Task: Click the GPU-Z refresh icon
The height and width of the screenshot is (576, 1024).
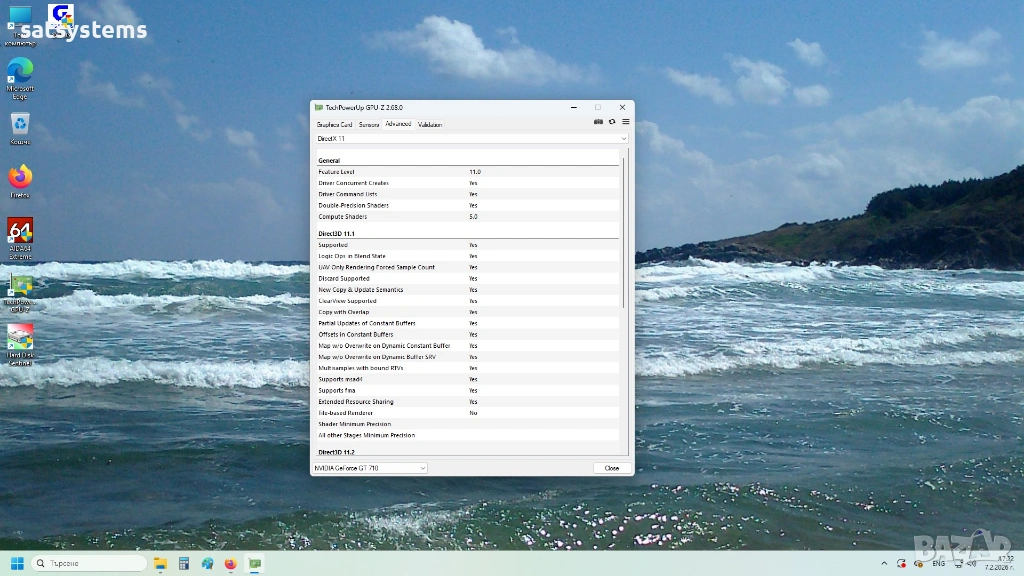Action: 612,122
